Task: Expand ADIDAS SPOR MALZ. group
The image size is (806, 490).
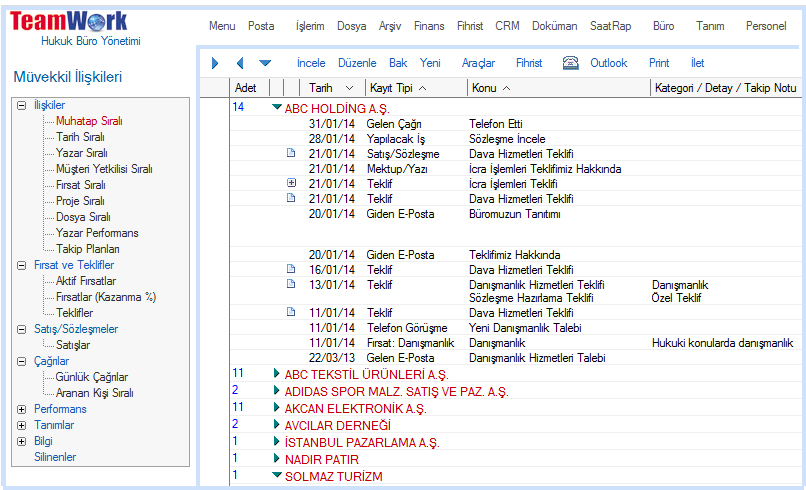Action: point(277,390)
